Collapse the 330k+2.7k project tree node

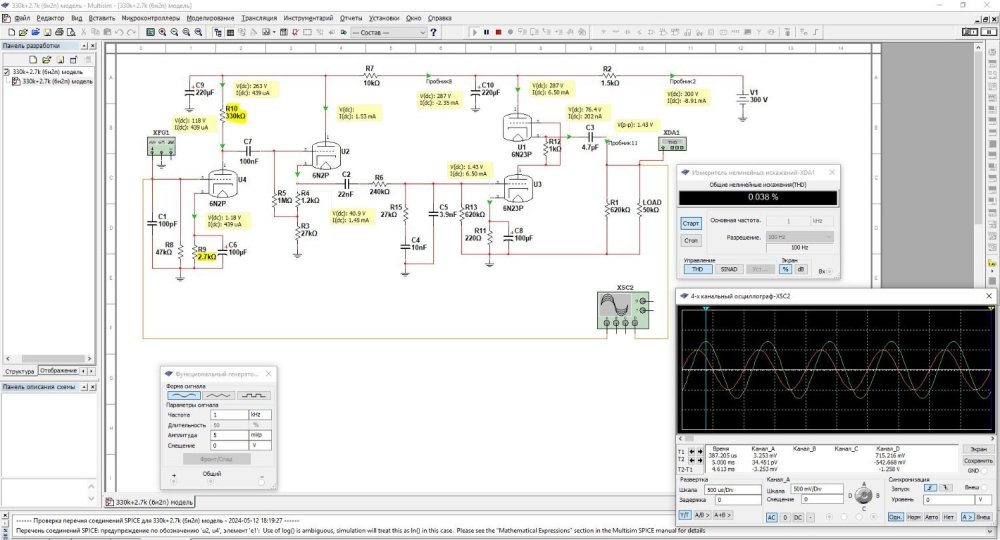6,72
